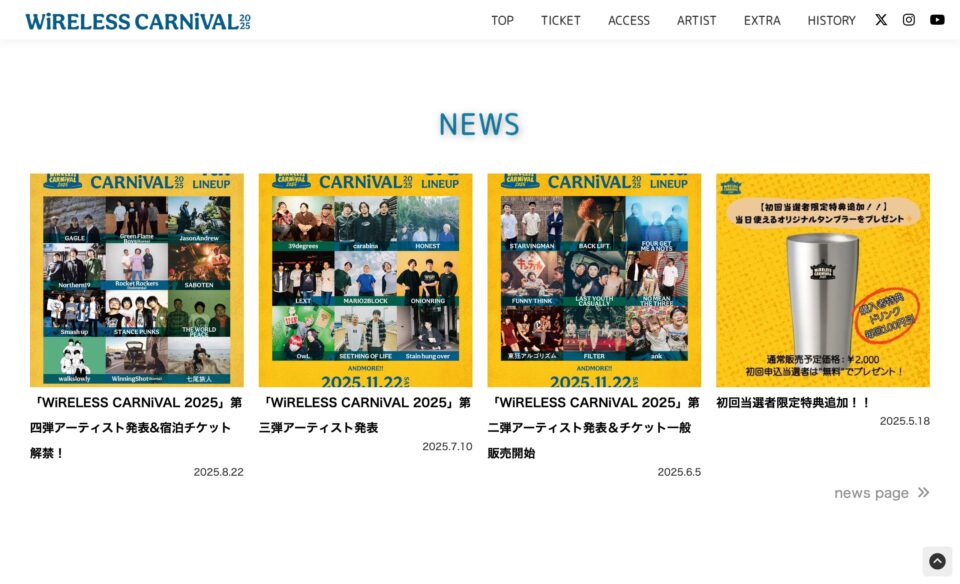Open the third lineup artist announcement headline

pos(365,414)
